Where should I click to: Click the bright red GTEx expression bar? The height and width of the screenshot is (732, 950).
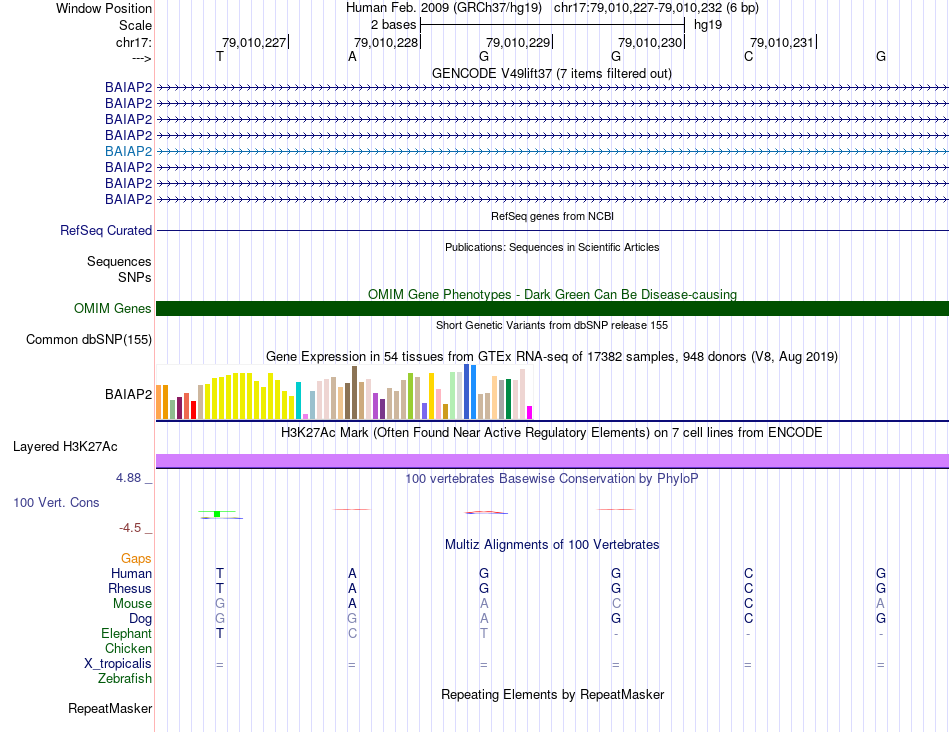pos(193,410)
